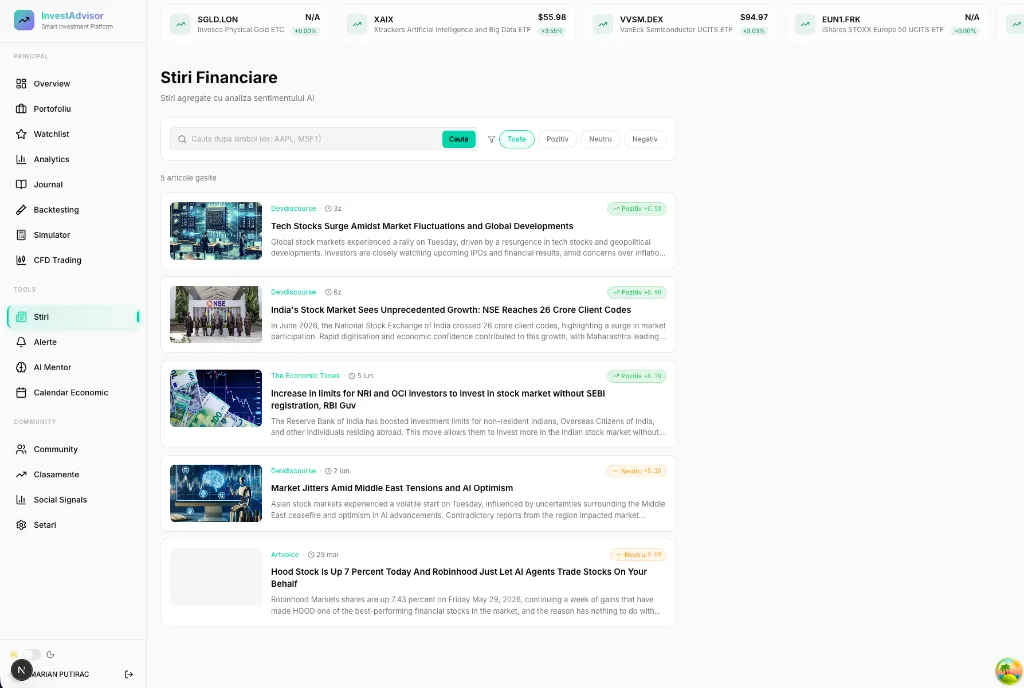Open Tech Stocks Surge article headline
Screen dimensions: 1024x688
point(422,226)
